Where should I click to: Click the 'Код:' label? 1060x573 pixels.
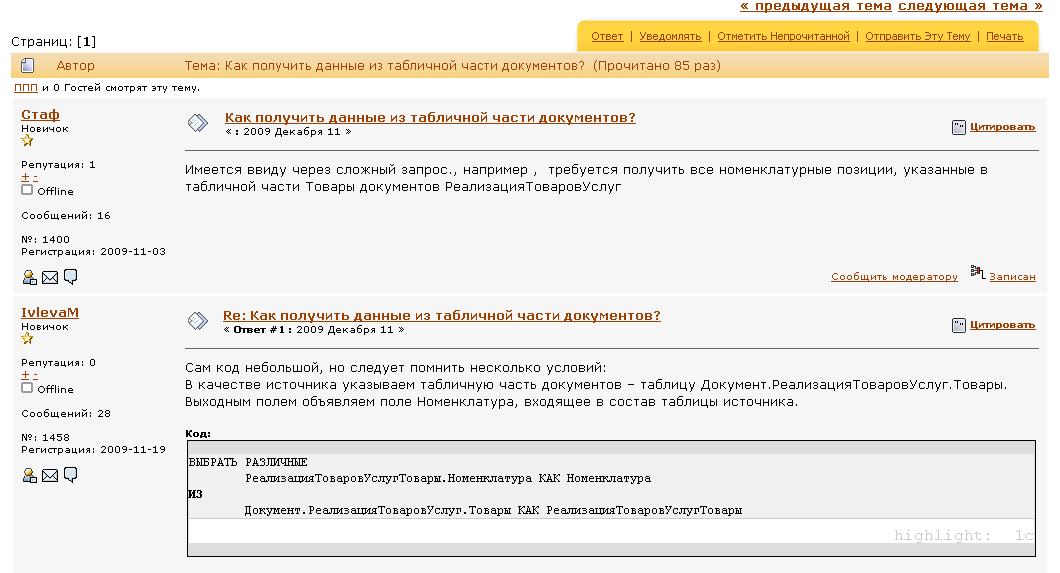pyautogui.click(x=198, y=434)
